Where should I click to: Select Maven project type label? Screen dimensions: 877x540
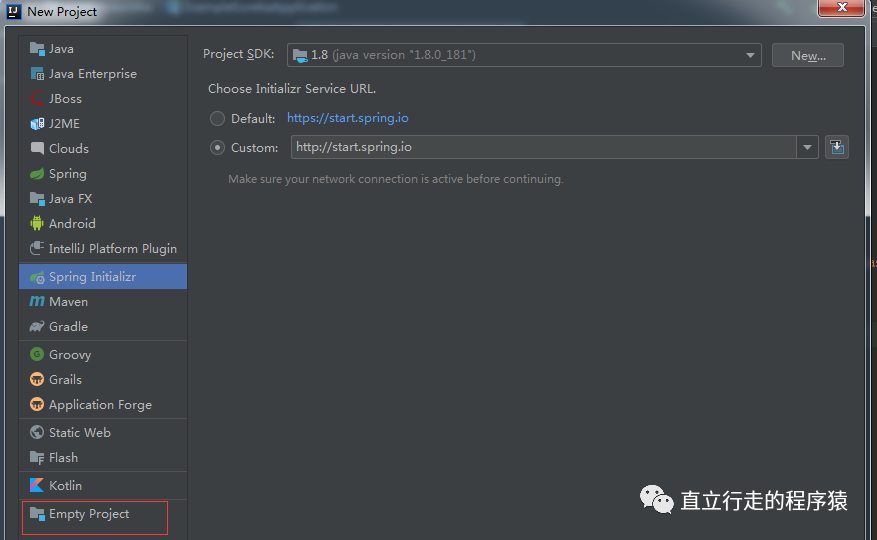pyautogui.click(x=68, y=302)
